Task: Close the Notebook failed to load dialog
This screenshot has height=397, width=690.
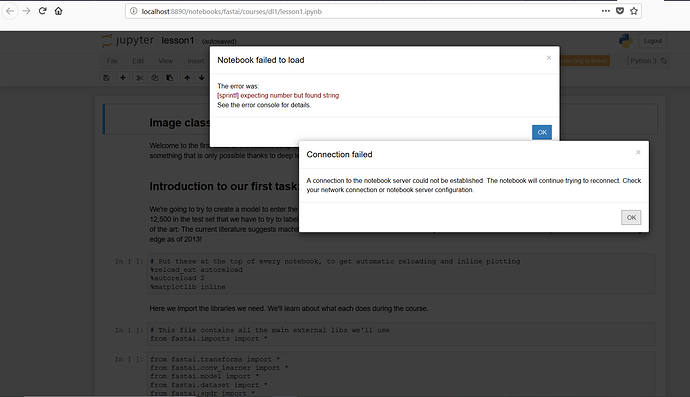Action: pos(549,58)
